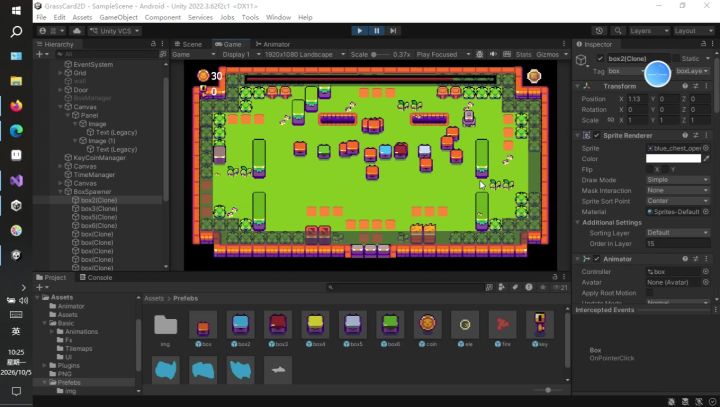
Task: Adjust the Game view Scale slider
Action: tap(380, 54)
